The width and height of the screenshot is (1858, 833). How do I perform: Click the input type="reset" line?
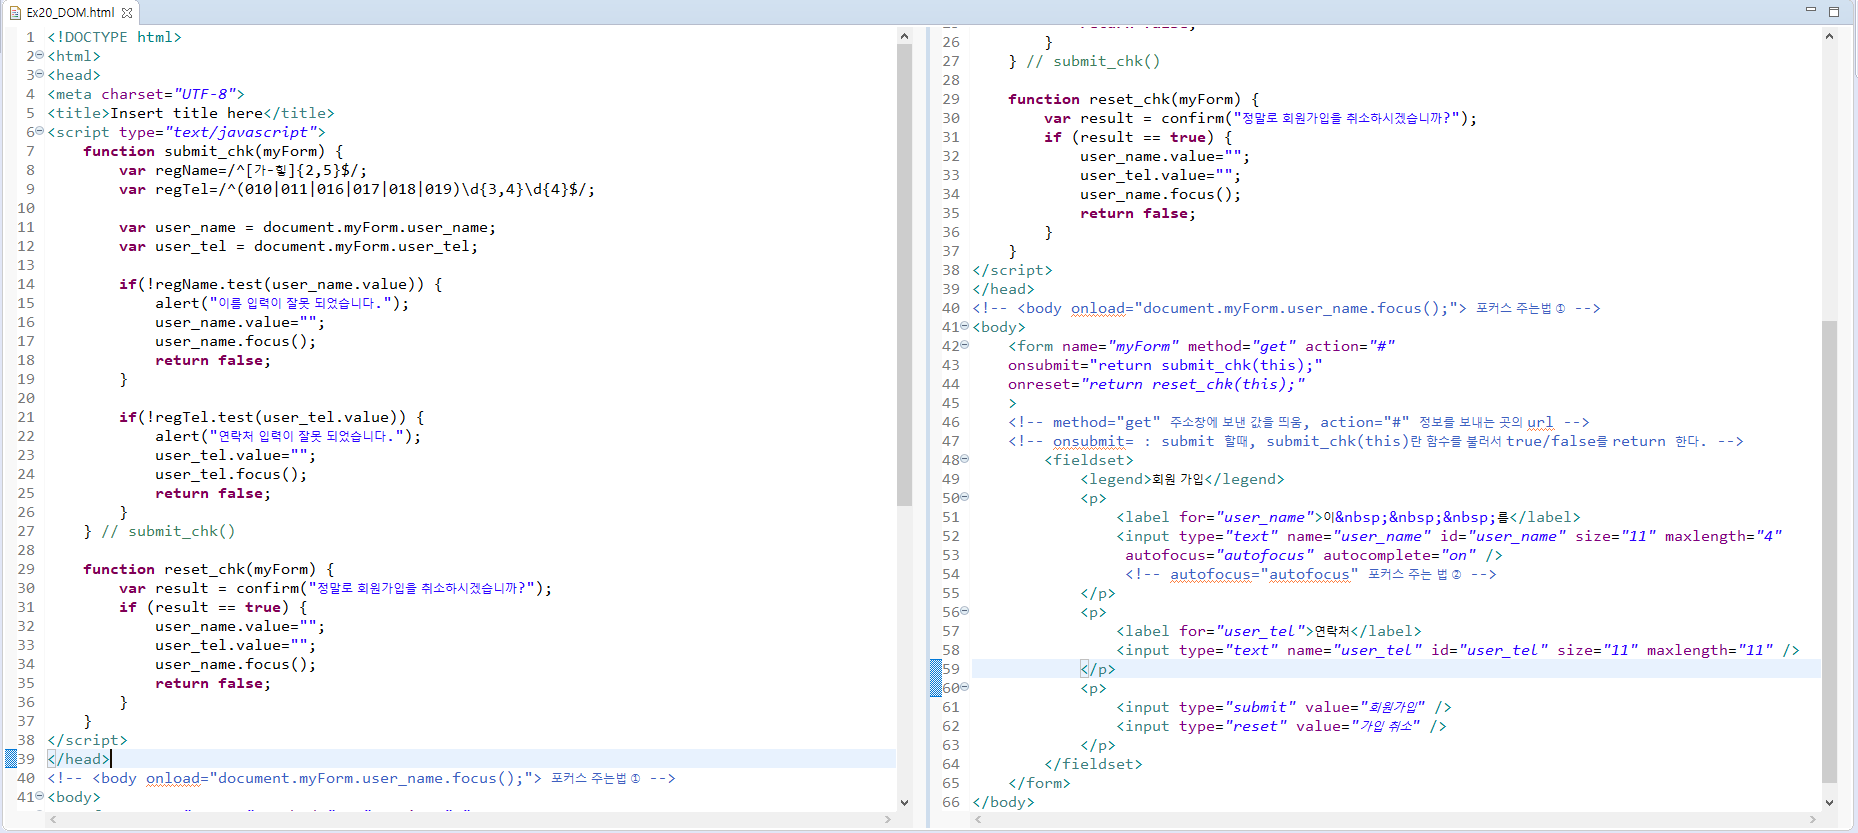click(x=1281, y=726)
